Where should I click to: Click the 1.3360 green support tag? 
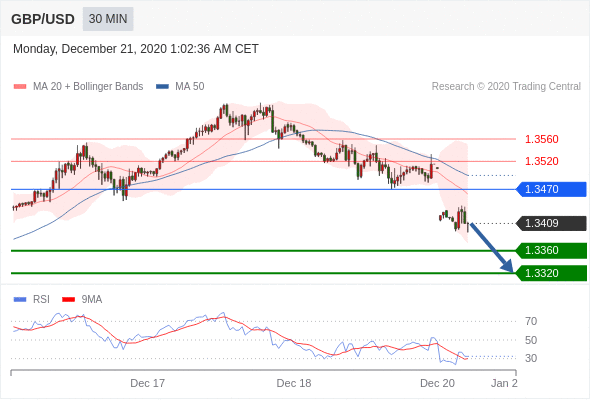click(x=551, y=251)
